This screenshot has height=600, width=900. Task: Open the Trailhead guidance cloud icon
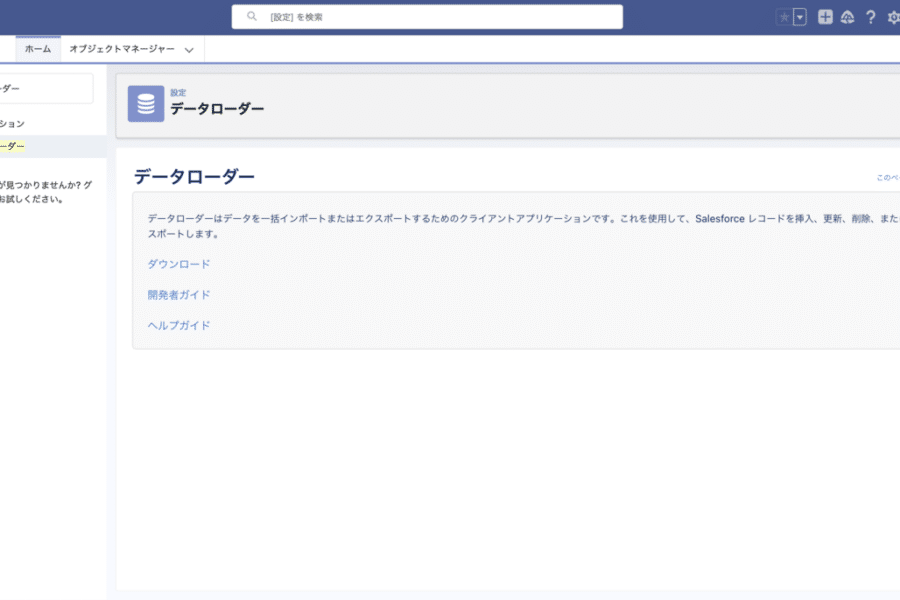tap(848, 17)
